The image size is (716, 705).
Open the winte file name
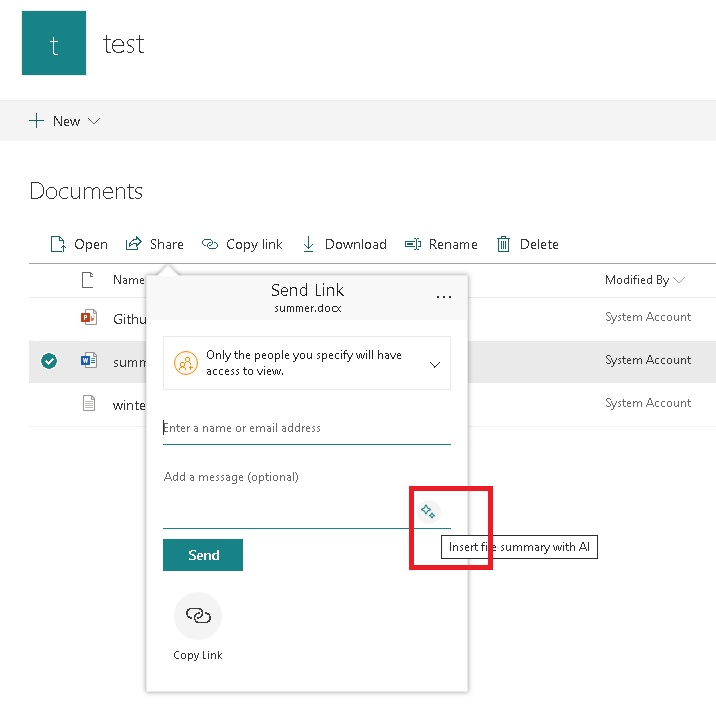(x=129, y=405)
